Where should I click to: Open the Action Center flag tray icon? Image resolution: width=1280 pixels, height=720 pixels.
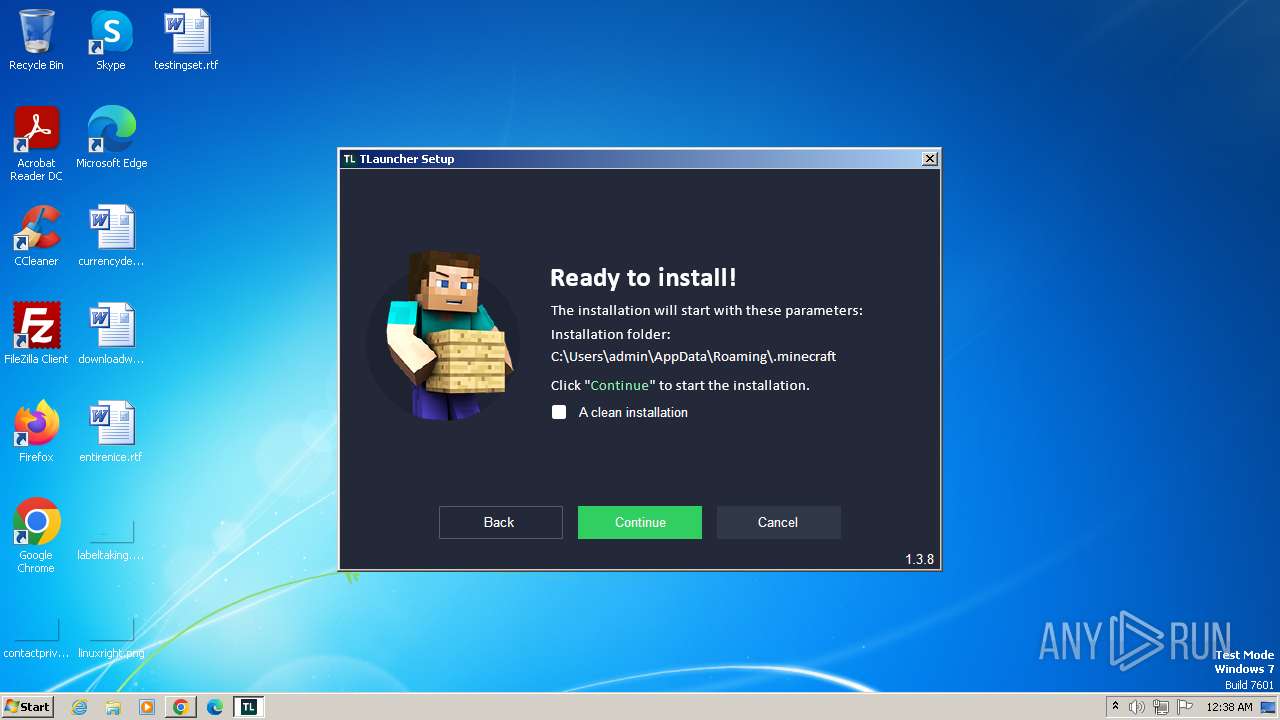point(1184,707)
